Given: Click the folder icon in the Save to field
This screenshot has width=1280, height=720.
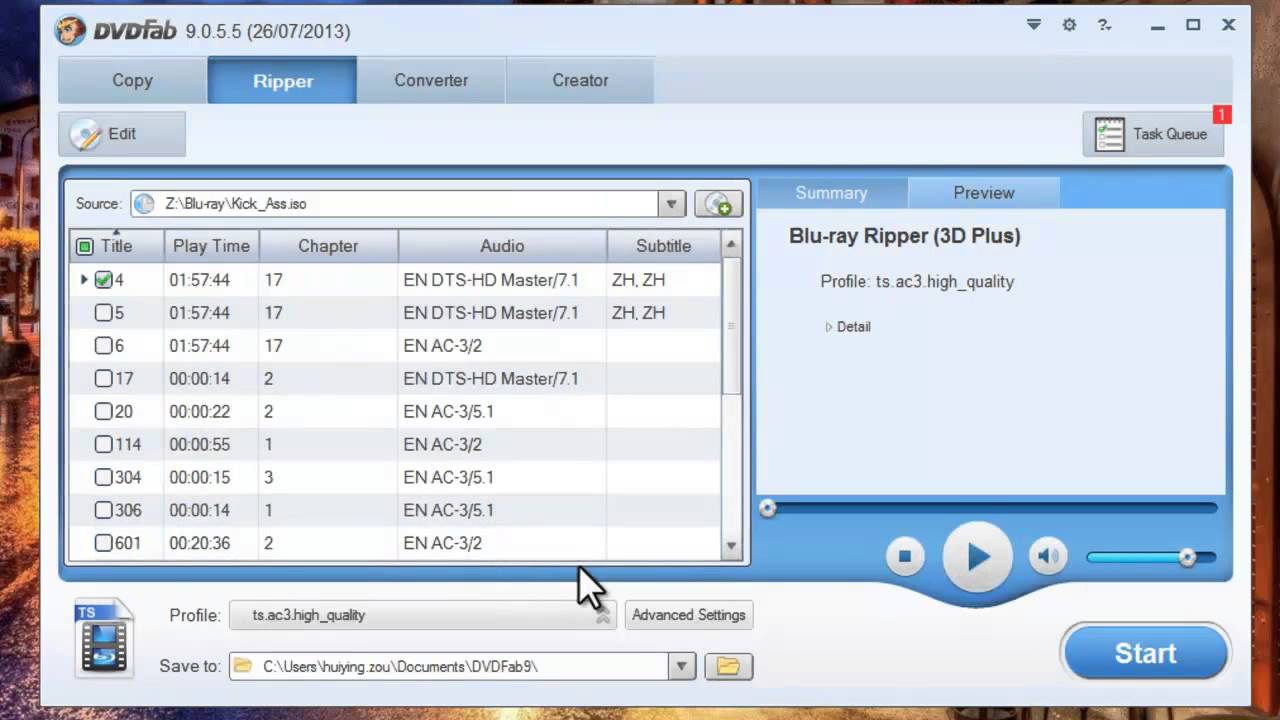Looking at the screenshot, I should [242, 666].
